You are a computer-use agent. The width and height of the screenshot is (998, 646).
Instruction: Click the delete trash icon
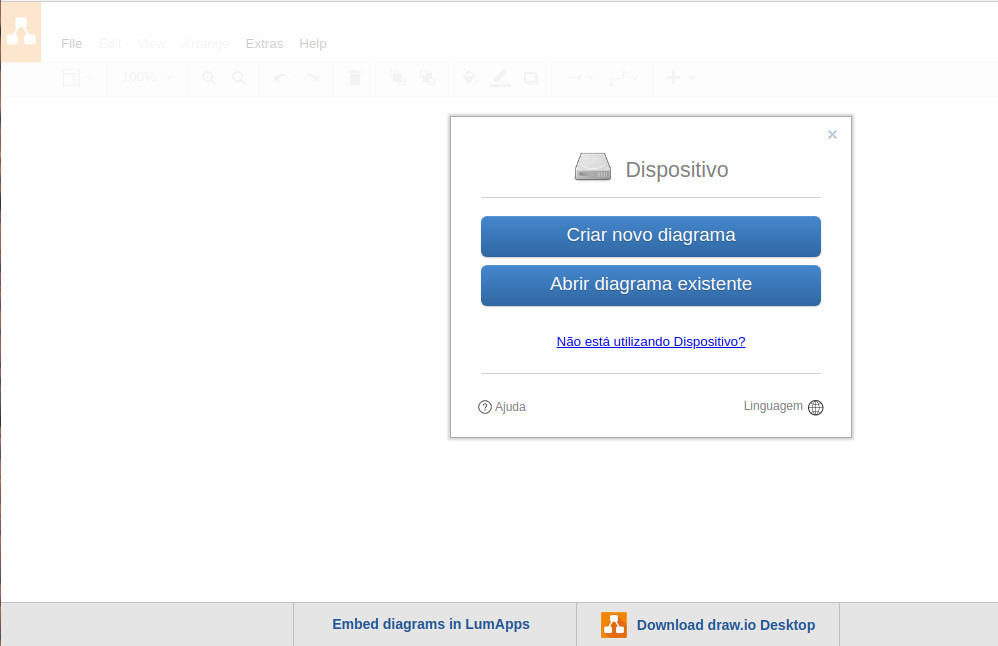click(355, 78)
